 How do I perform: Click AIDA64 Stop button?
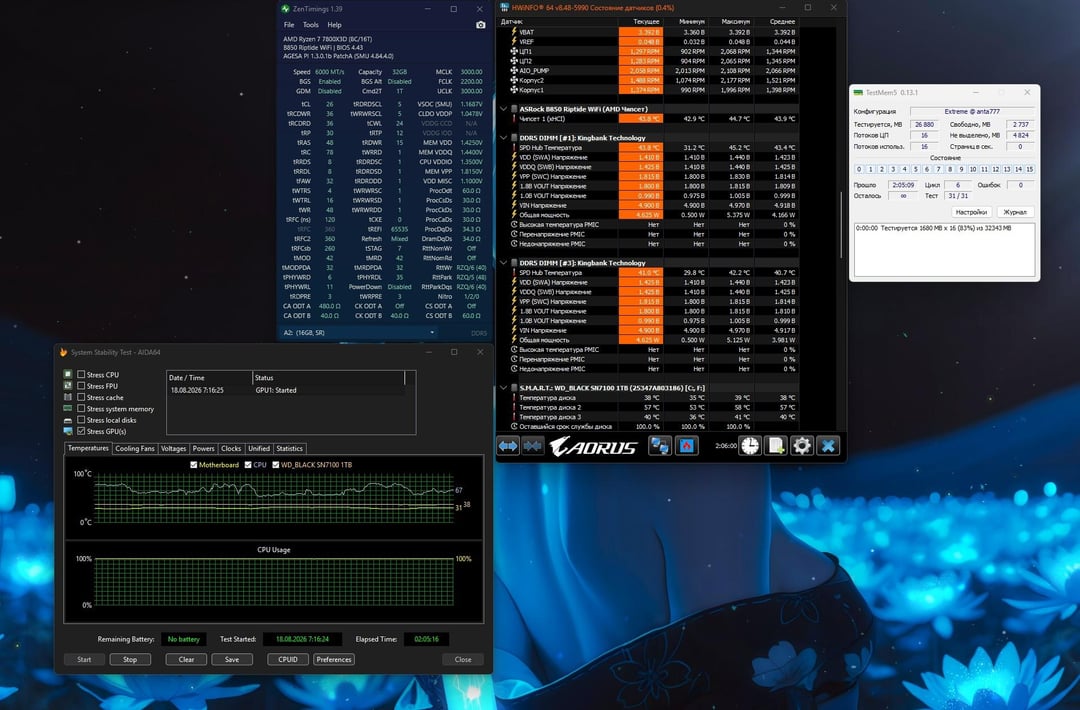130,659
